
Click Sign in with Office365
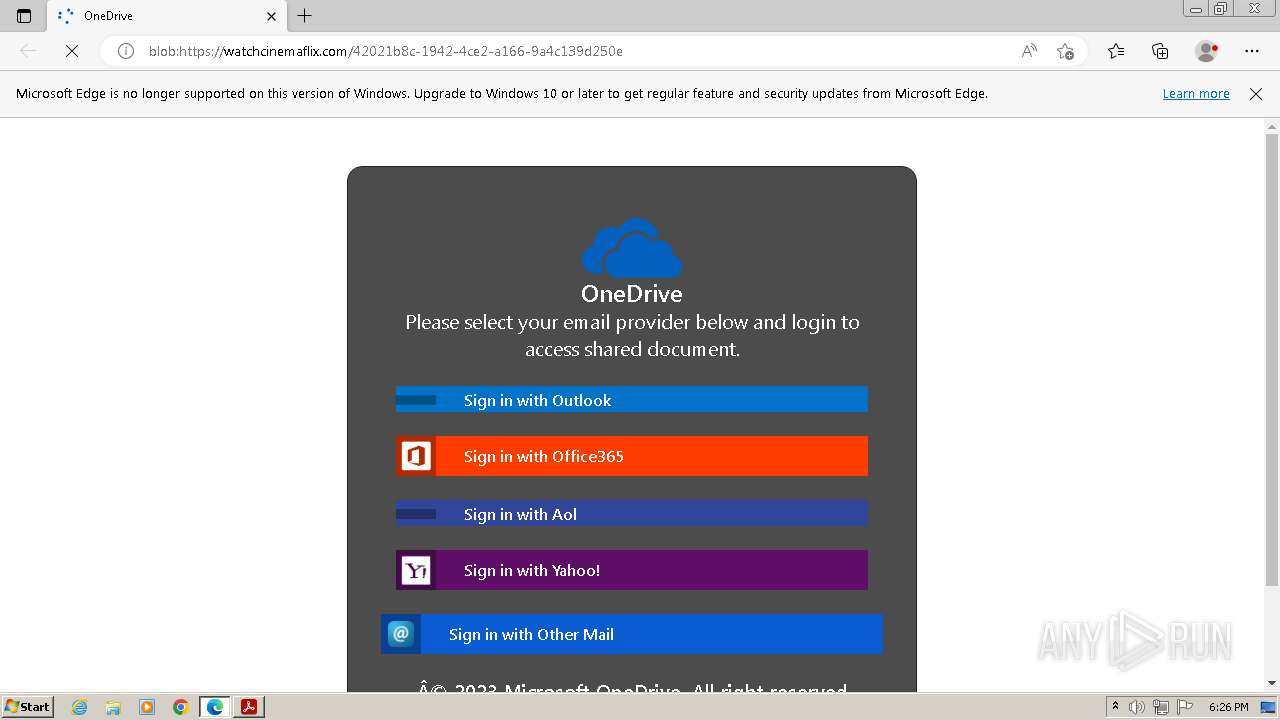pos(632,456)
